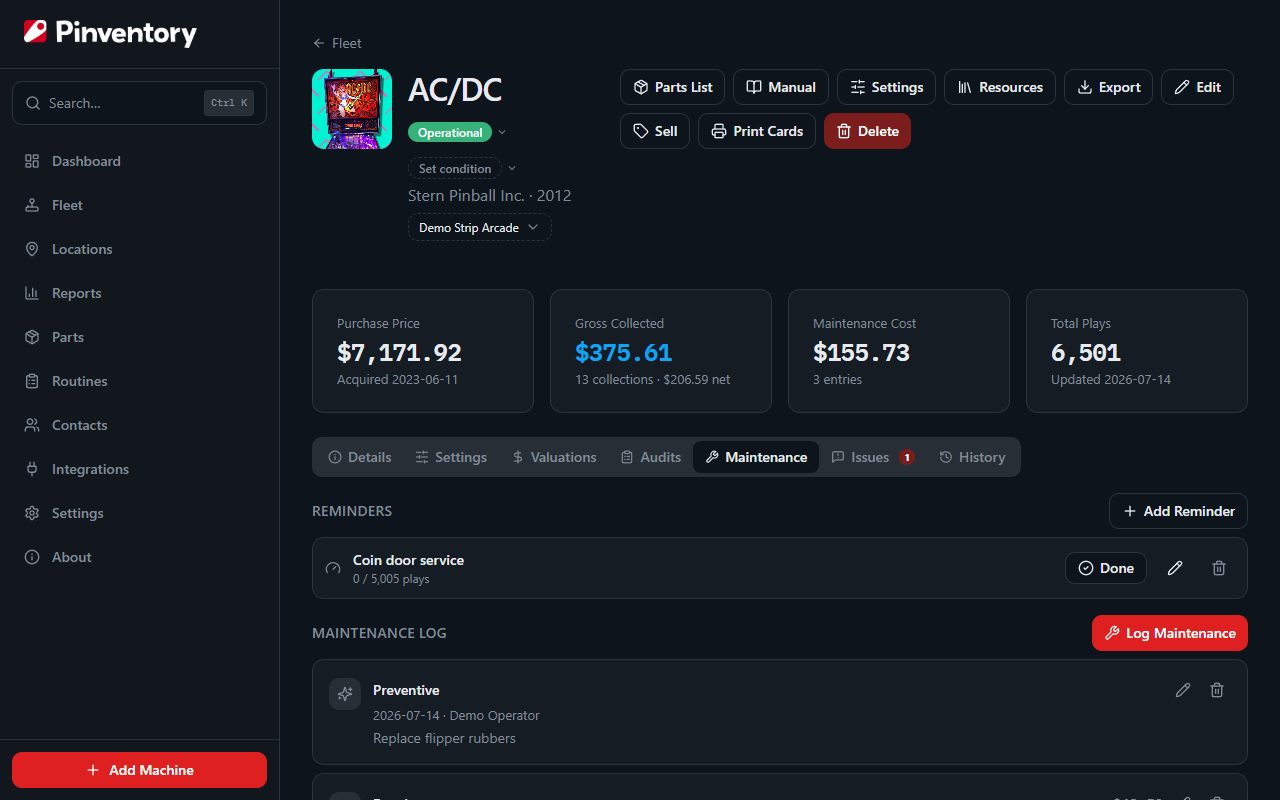Screen dimensions: 1280x800
Task: Click the 13 collections net summary text
Action: [x=652, y=380]
